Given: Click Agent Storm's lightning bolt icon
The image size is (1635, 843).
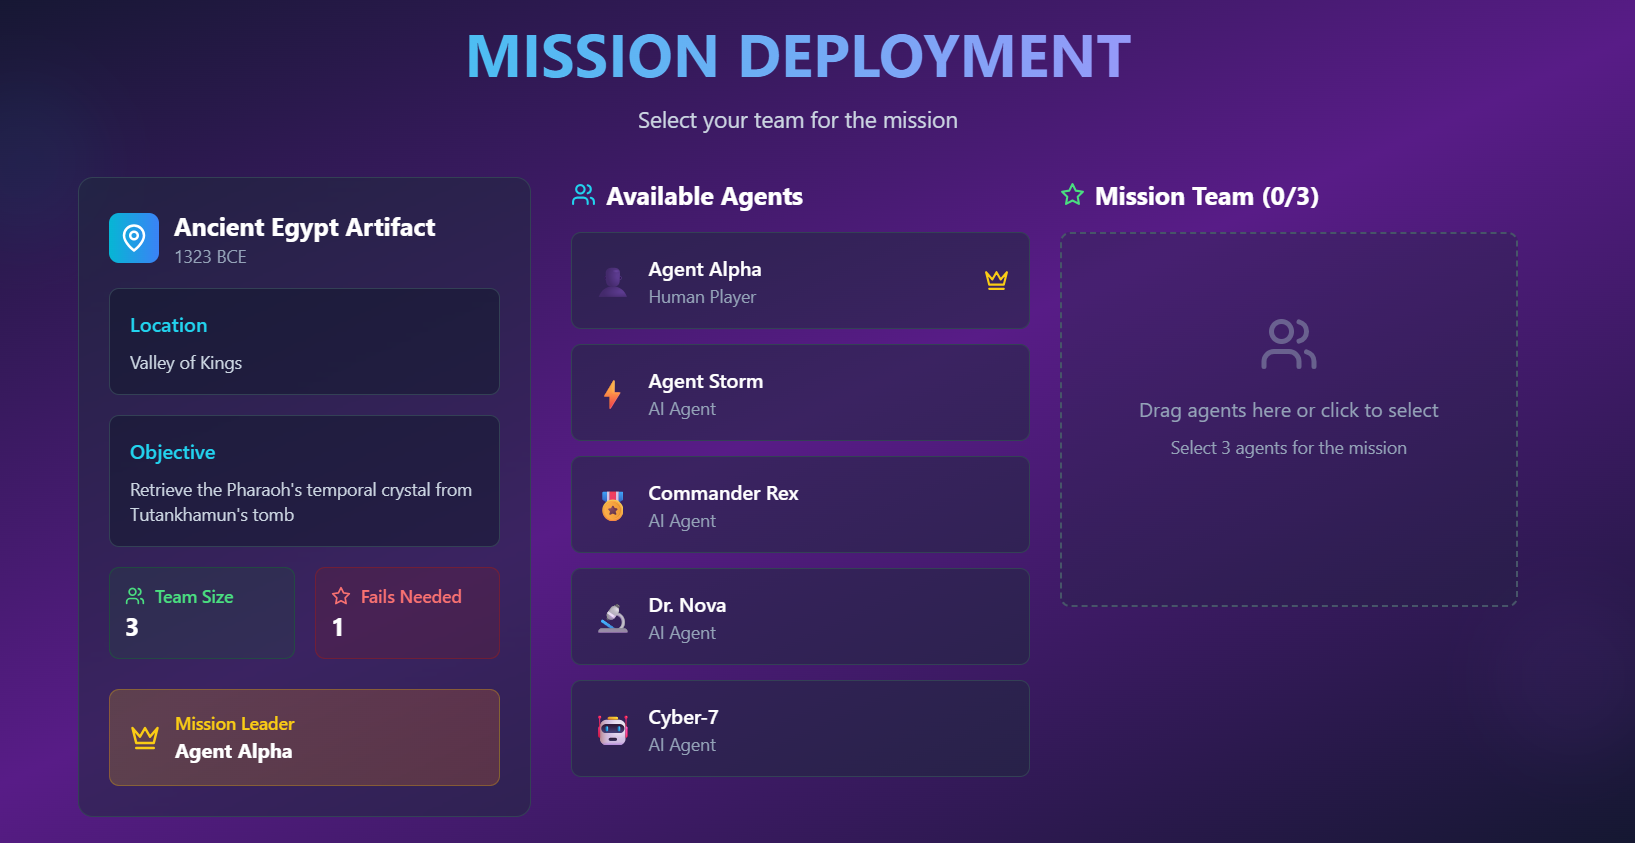Looking at the screenshot, I should coord(613,394).
